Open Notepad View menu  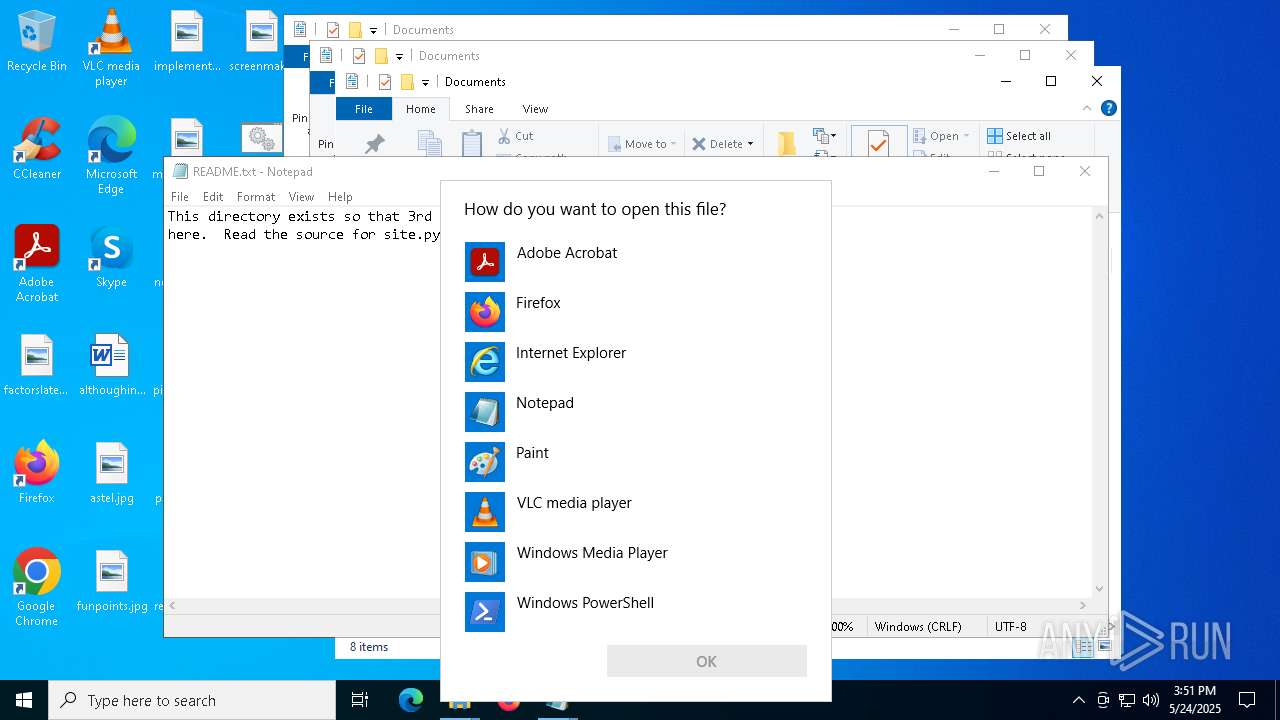click(x=301, y=197)
